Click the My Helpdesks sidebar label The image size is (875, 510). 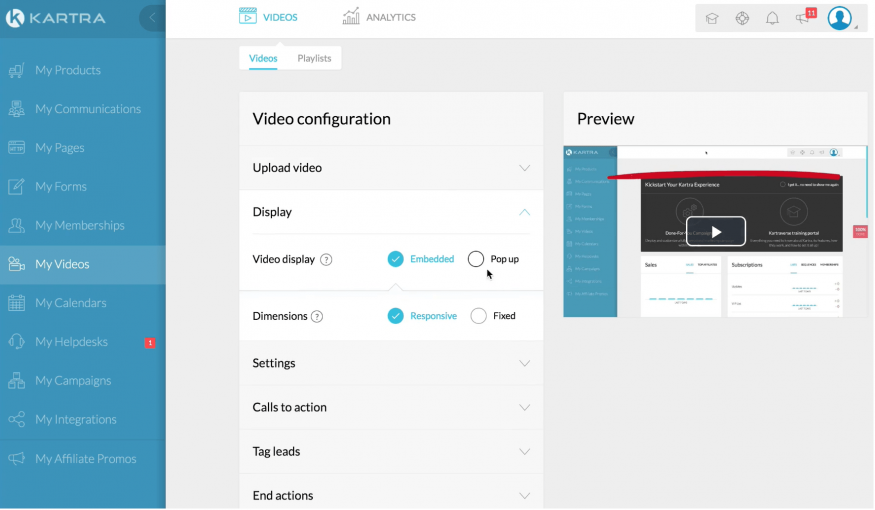(x=71, y=342)
